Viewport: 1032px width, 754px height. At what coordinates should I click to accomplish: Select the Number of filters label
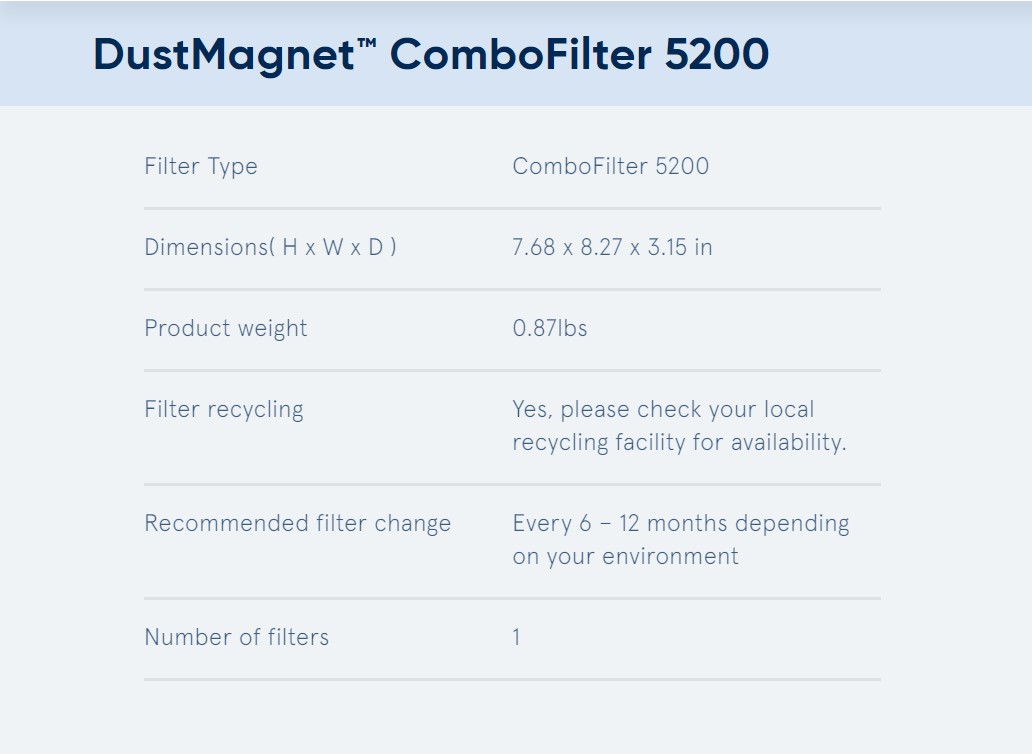(x=236, y=637)
